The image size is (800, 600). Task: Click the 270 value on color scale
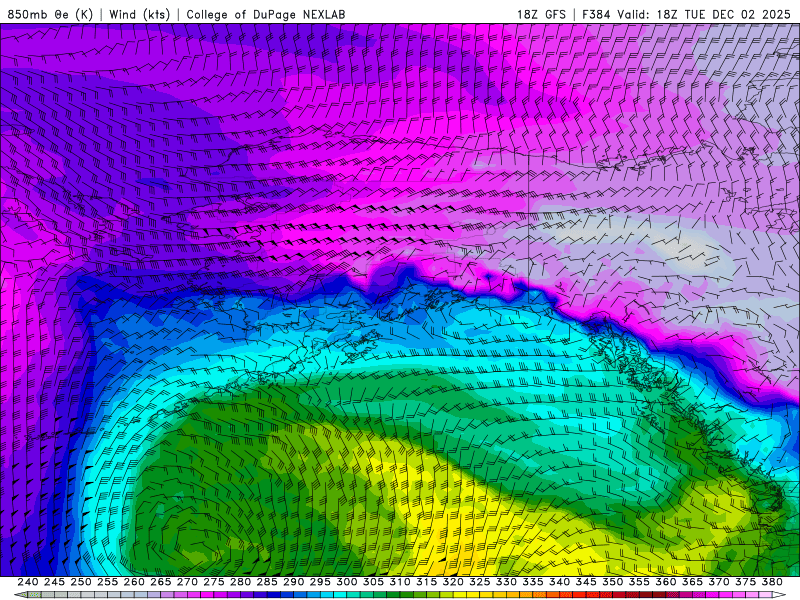tap(187, 582)
